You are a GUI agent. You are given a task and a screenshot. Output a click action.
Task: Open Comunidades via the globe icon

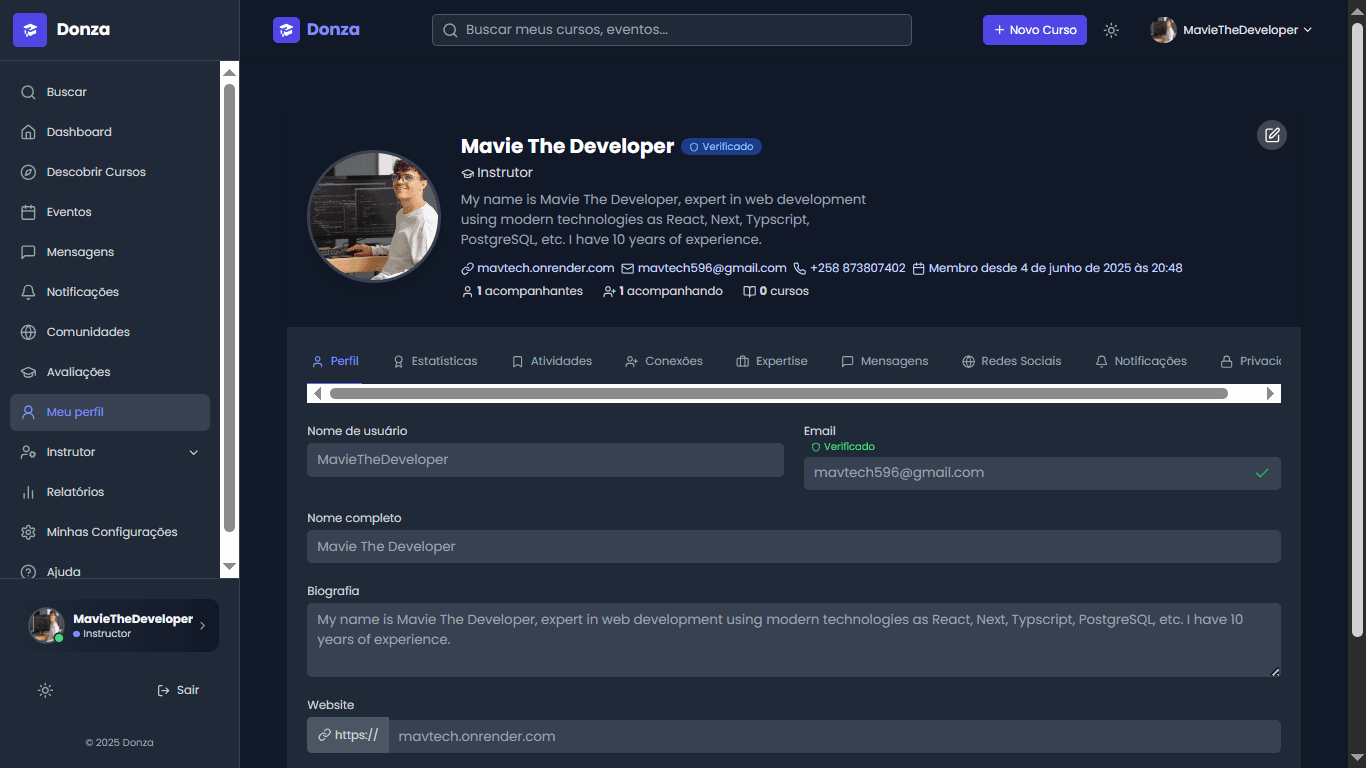point(87,331)
